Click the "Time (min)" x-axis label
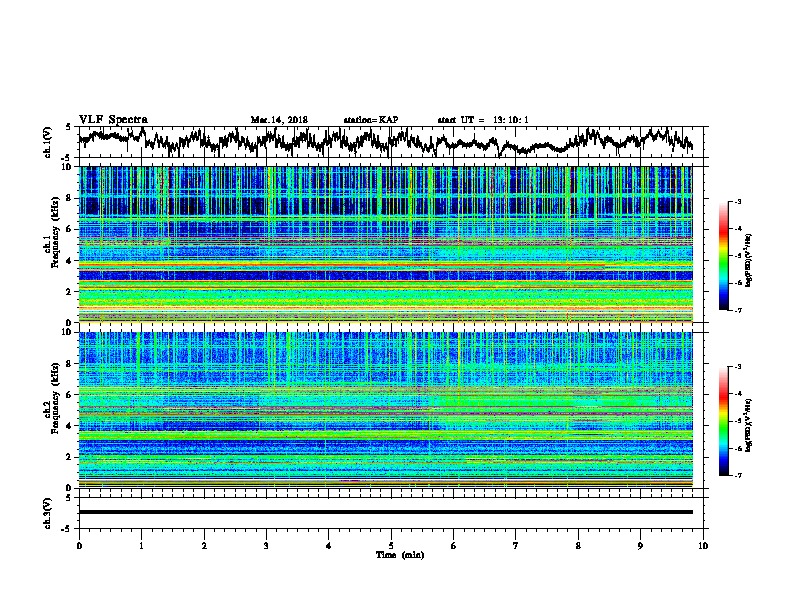This screenshot has width=792, height=612. tap(400, 555)
